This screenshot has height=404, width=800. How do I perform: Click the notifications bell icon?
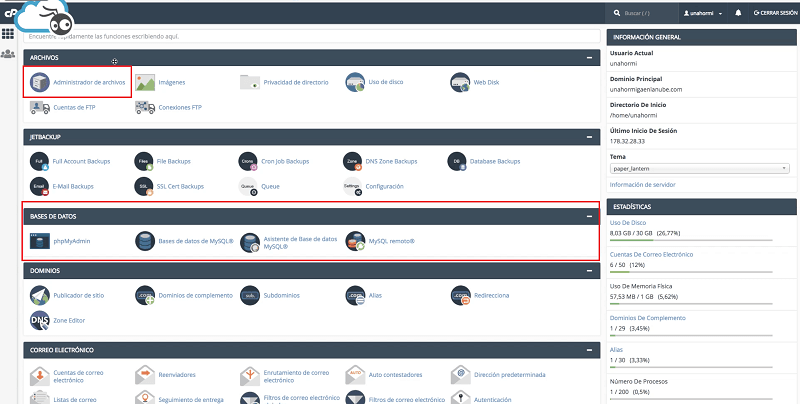coord(738,13)
